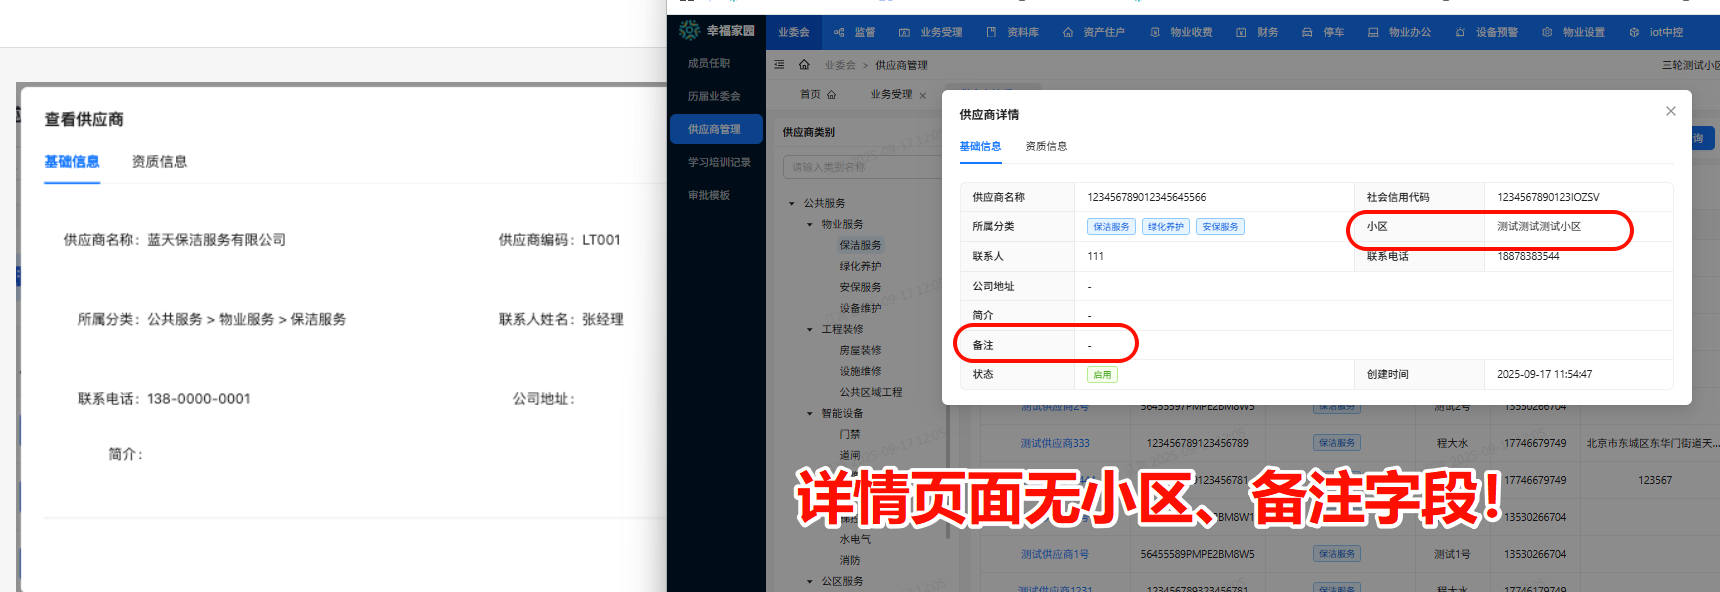The image size is (1720, 592).
Task: Switch to 基础信息 tab in 供应商详情 dialog
Action: coord(980,146)
